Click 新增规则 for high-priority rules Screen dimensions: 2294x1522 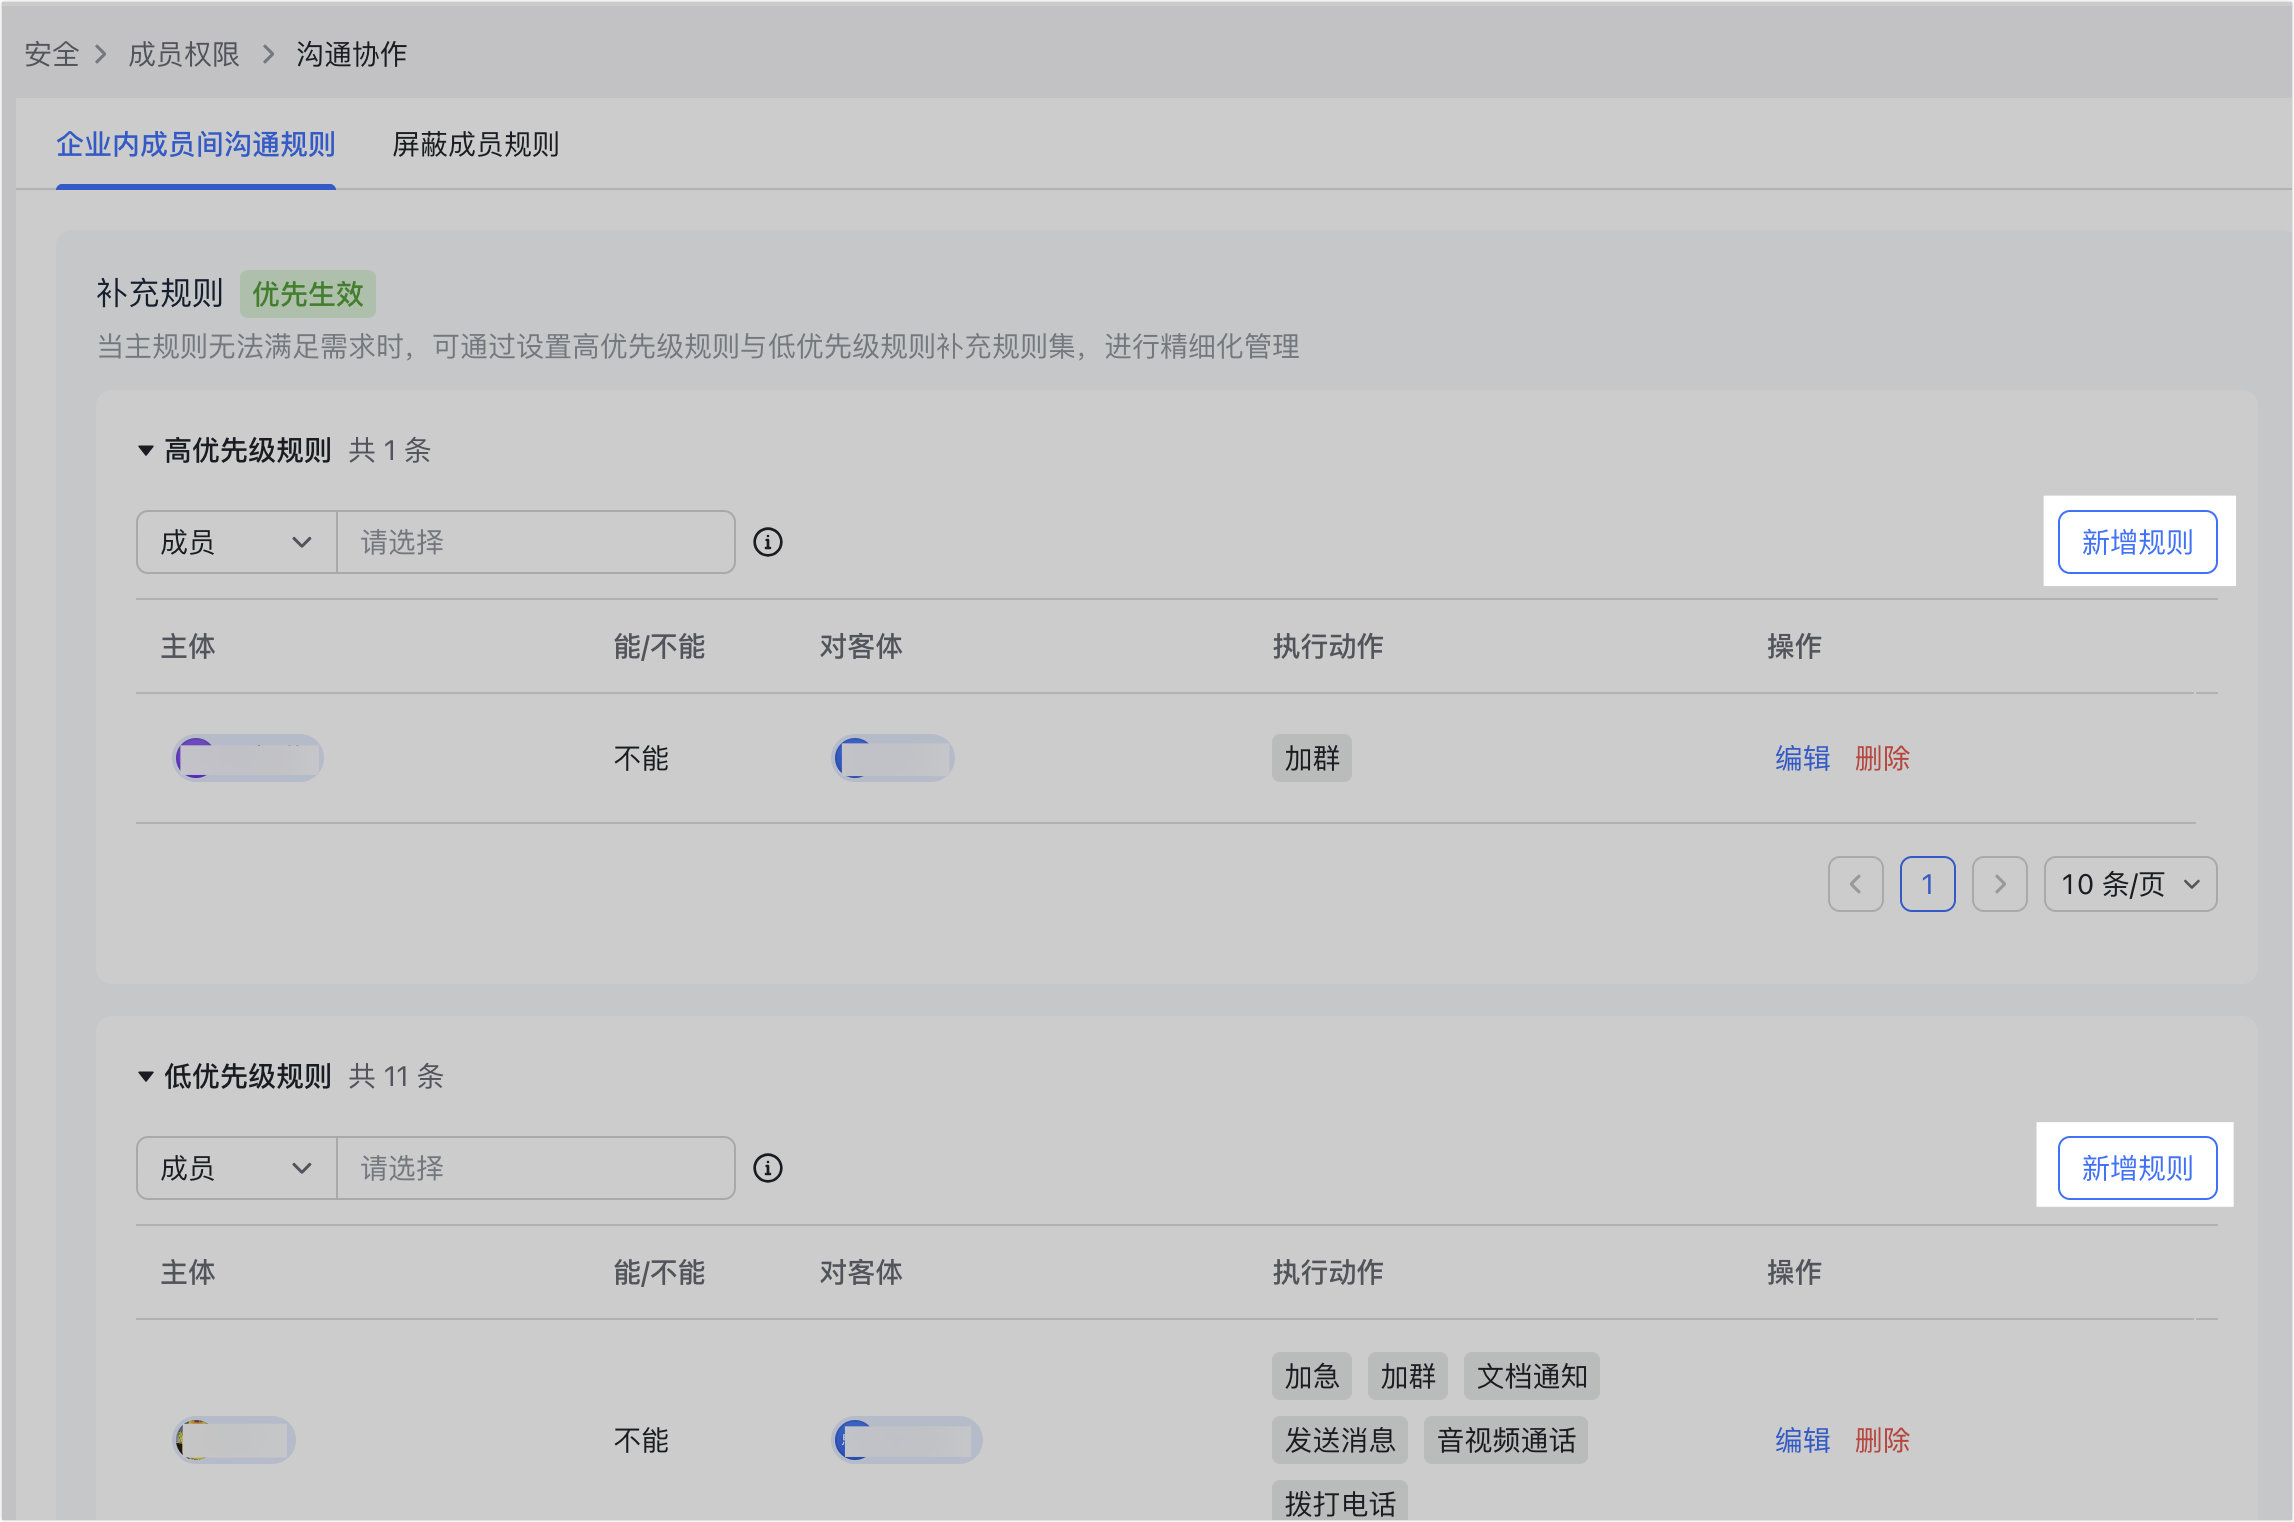[2137, 542]
